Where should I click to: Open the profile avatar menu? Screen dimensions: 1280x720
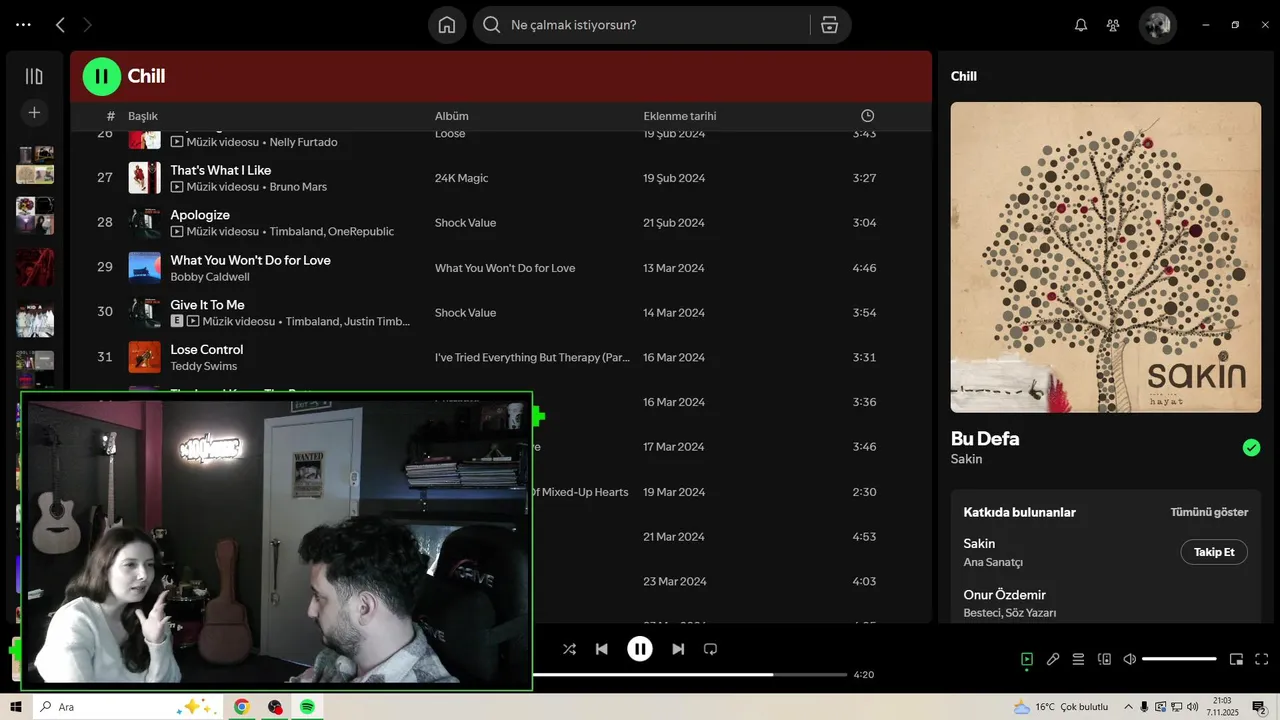(1158, 25)
